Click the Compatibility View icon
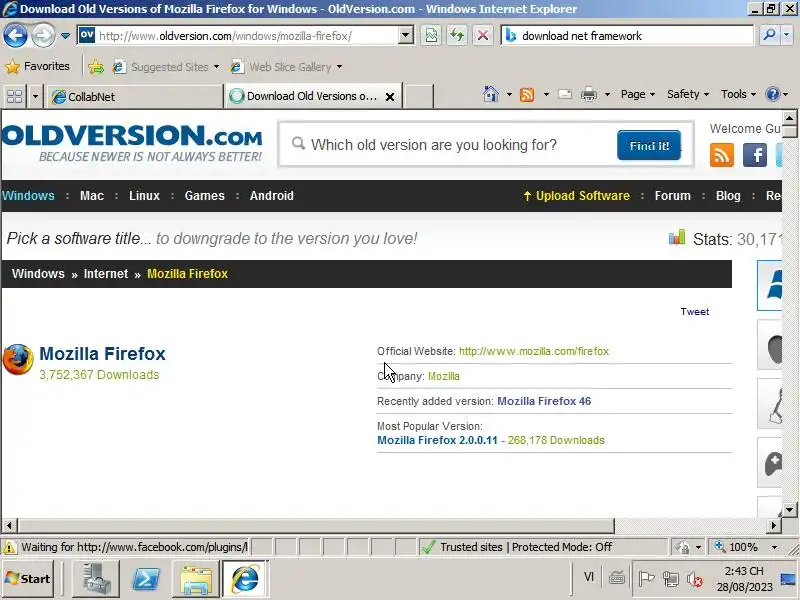The image size is (800, 600). pos(431,36)
